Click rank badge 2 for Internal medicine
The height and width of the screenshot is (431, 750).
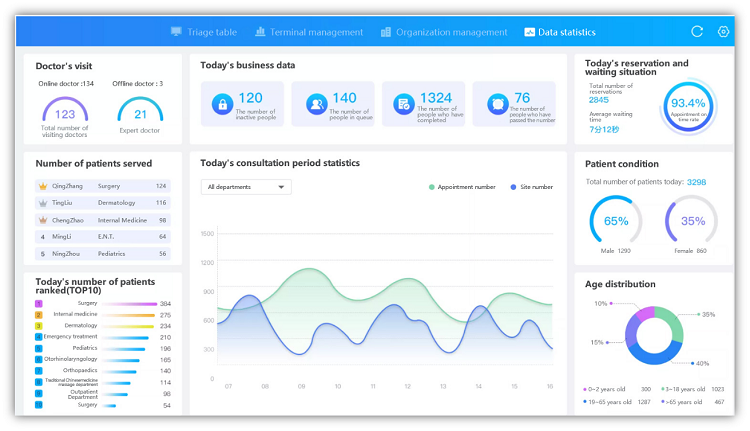click(39, 315)
